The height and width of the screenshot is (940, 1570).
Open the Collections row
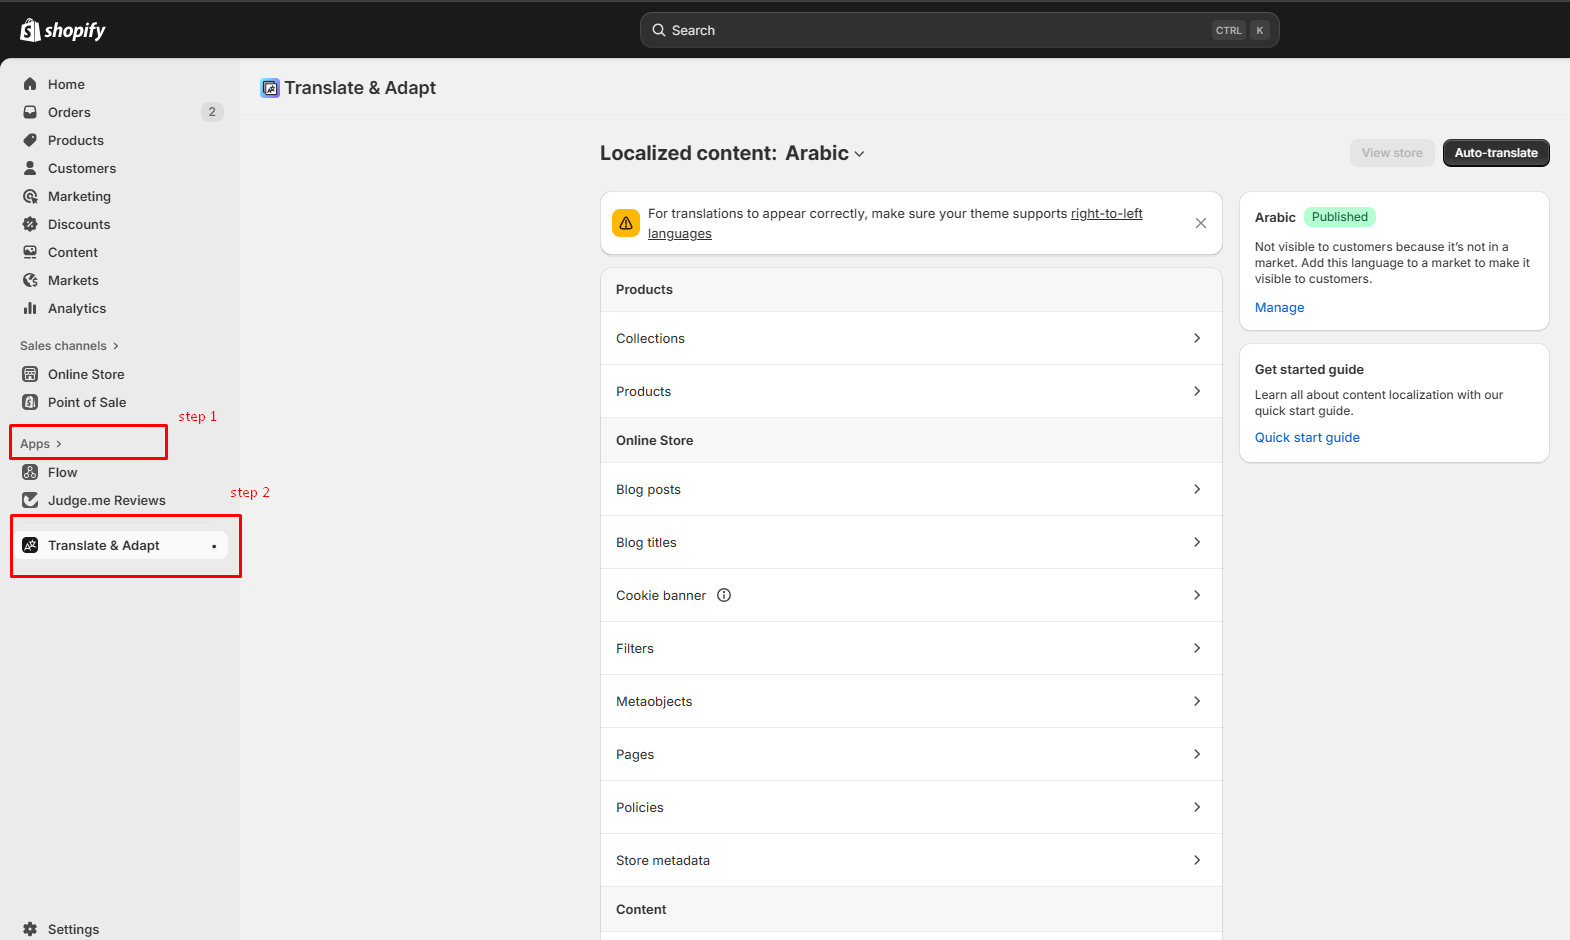coord(910,338)
